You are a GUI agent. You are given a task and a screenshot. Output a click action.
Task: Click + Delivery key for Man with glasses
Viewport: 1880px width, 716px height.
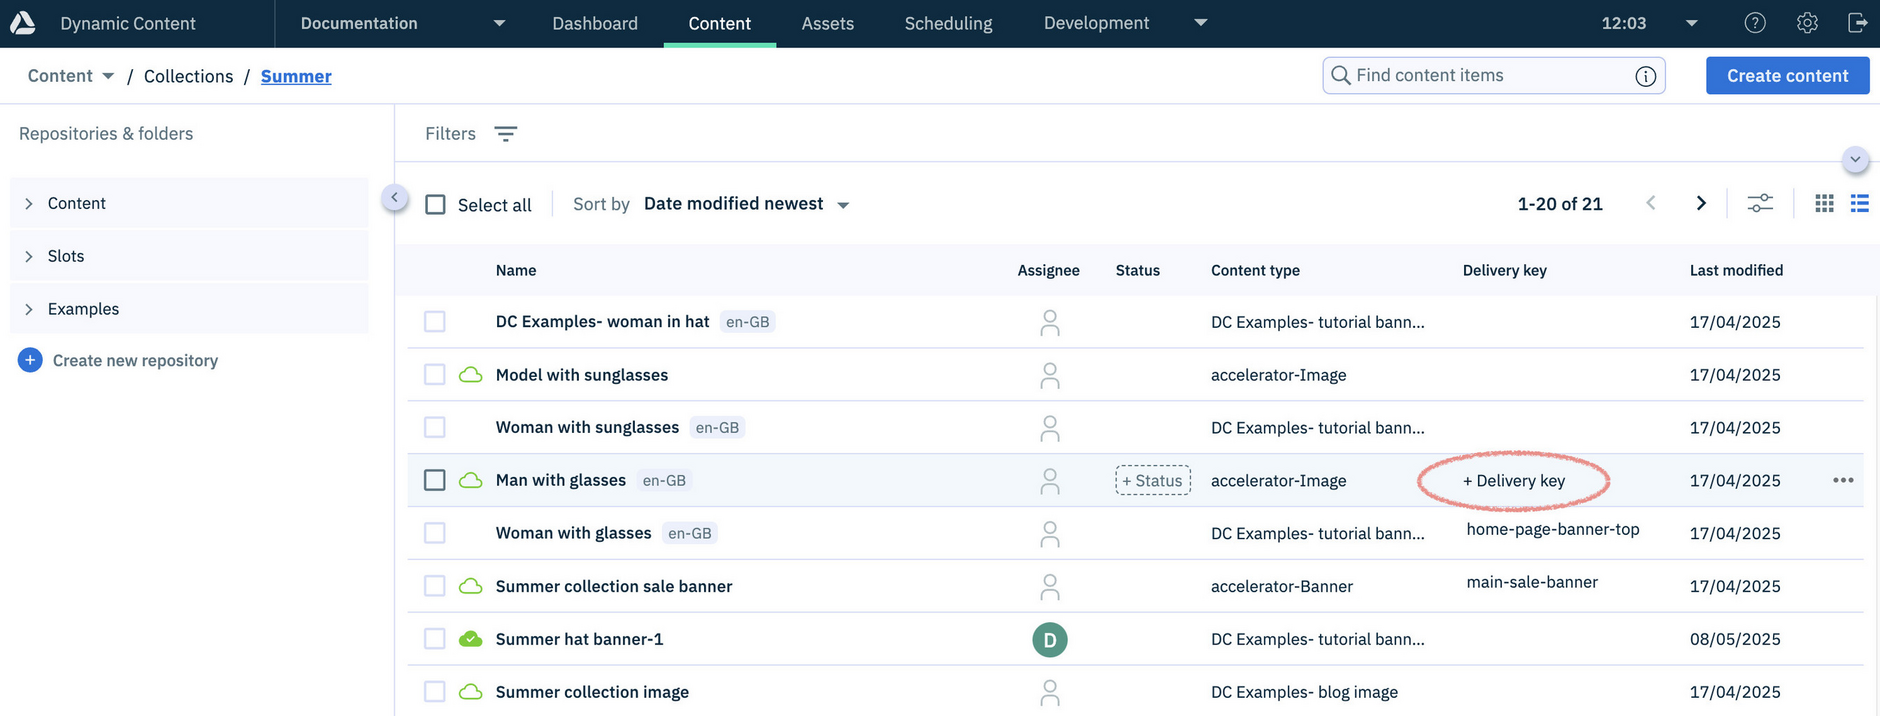pos(1514,481)
